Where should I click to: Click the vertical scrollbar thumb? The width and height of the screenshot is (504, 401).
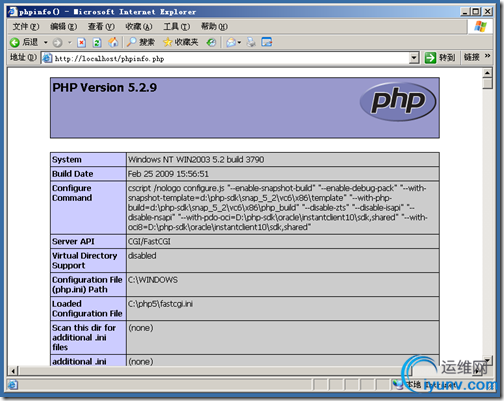(x=487, y=83)
